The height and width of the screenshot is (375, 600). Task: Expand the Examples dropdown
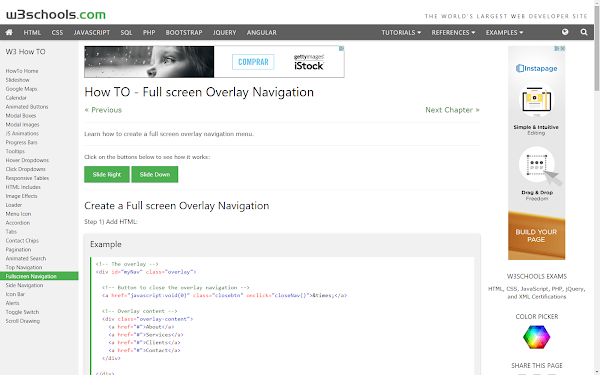click(504, 33)
